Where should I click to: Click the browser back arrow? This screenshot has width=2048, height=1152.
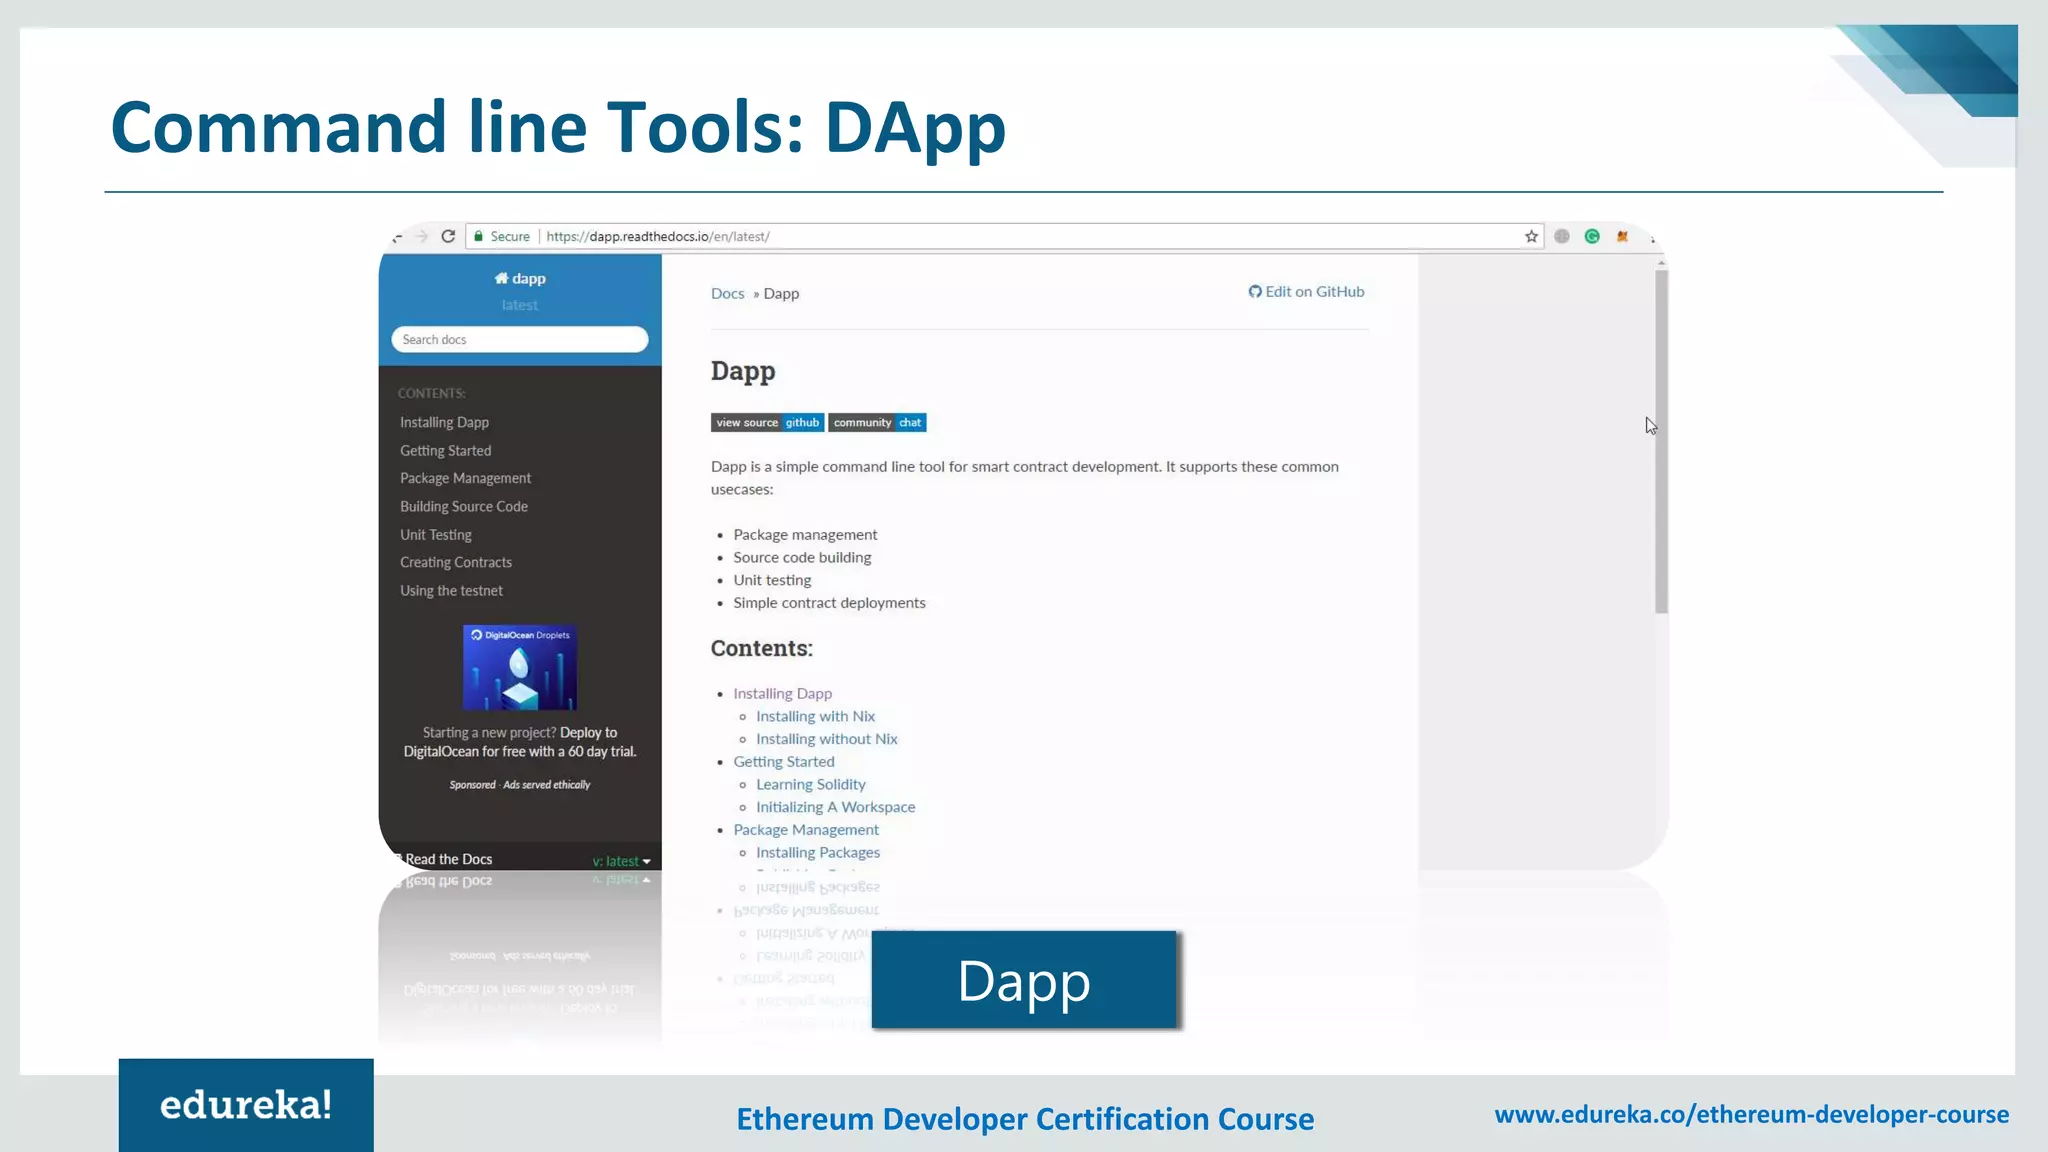pos(398,237)
